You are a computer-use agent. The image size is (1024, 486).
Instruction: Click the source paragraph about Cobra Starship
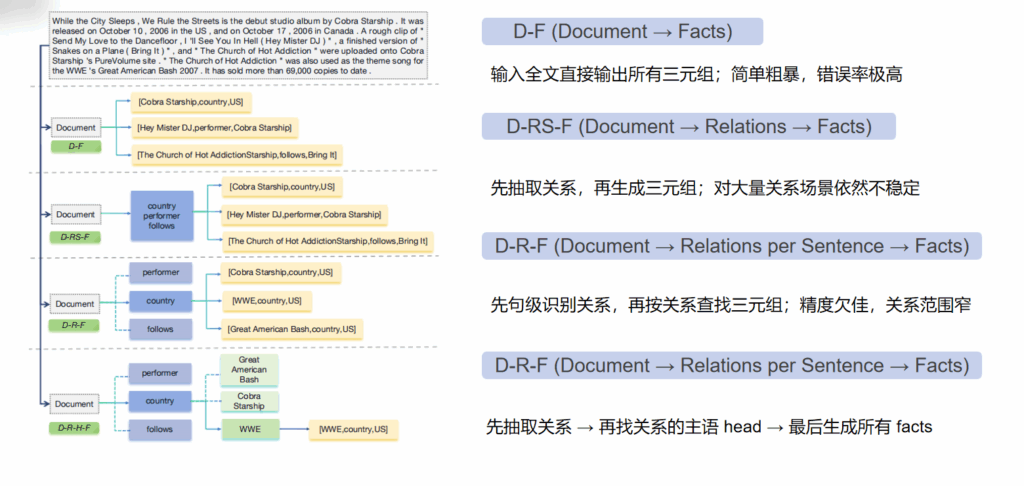pos(232,45)
